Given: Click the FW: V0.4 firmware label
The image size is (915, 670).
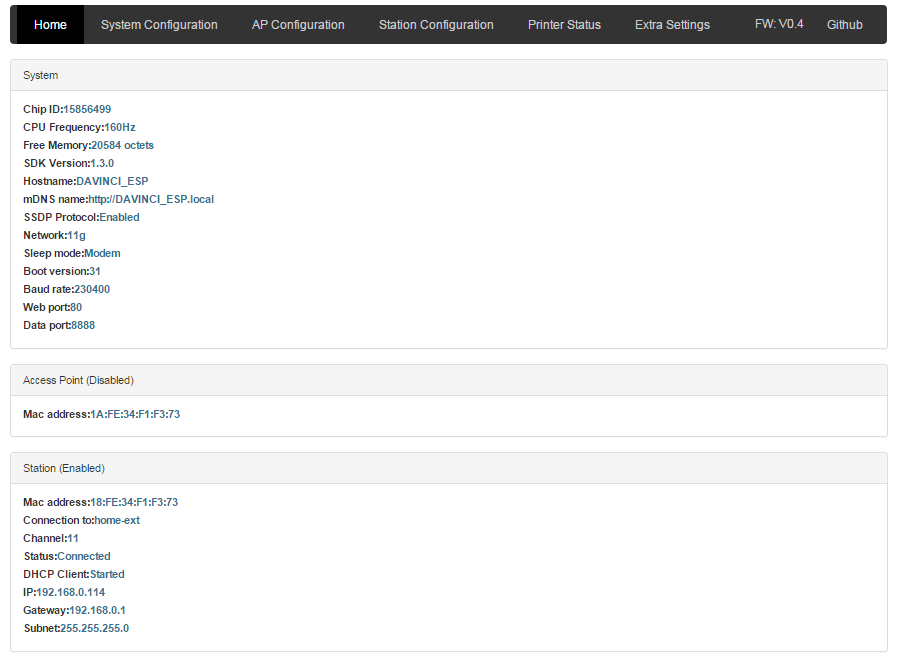Looking at the screenshot, I should click(x=779, y=23).
